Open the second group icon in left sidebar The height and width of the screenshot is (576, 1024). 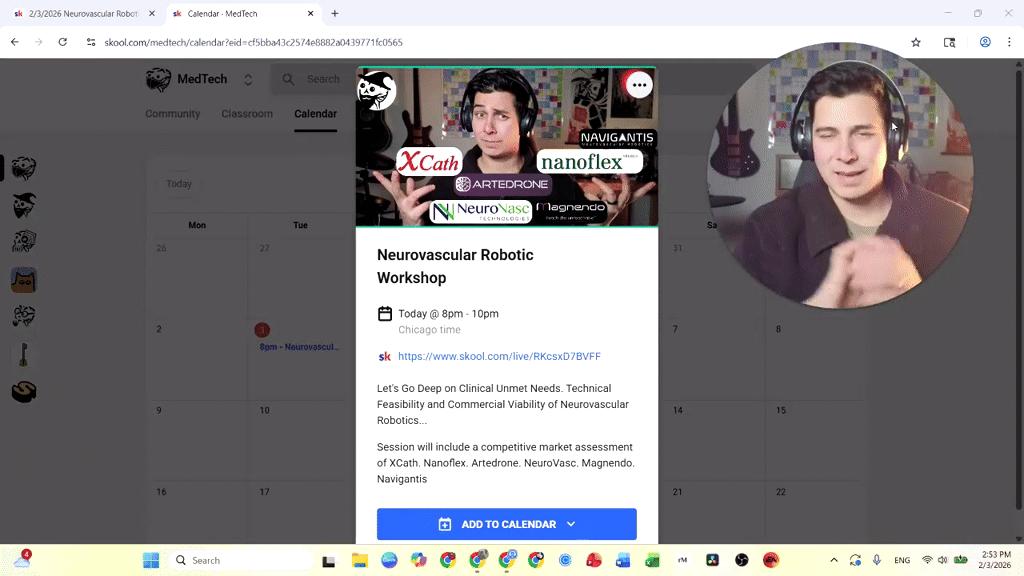(x=24, y=205)
